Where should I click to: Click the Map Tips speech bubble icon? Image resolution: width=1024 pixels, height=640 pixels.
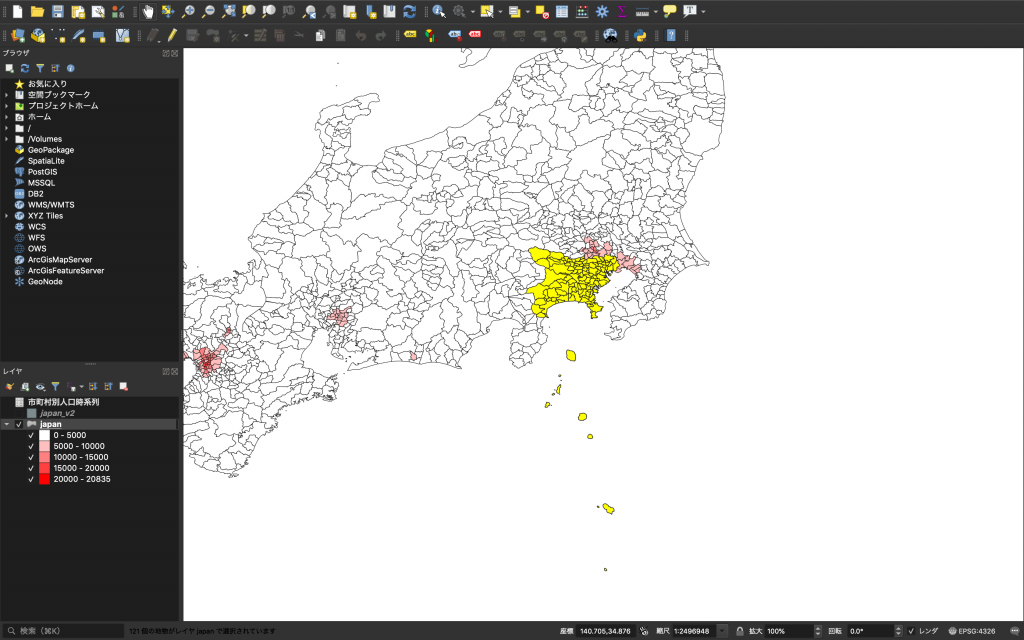tap(669, 11)
